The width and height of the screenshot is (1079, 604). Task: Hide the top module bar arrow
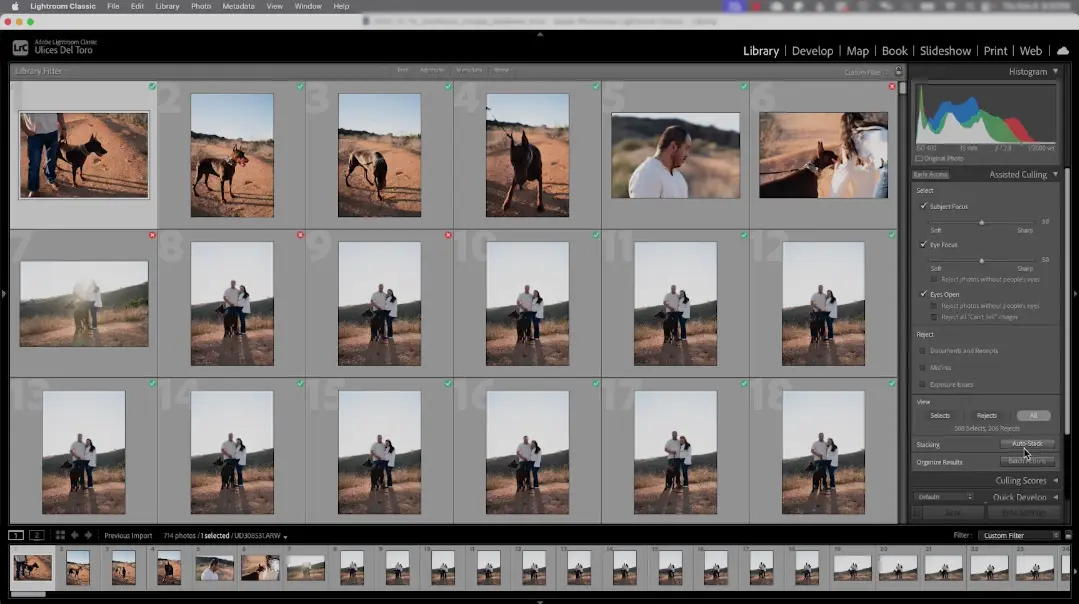[x=540, y=34]
